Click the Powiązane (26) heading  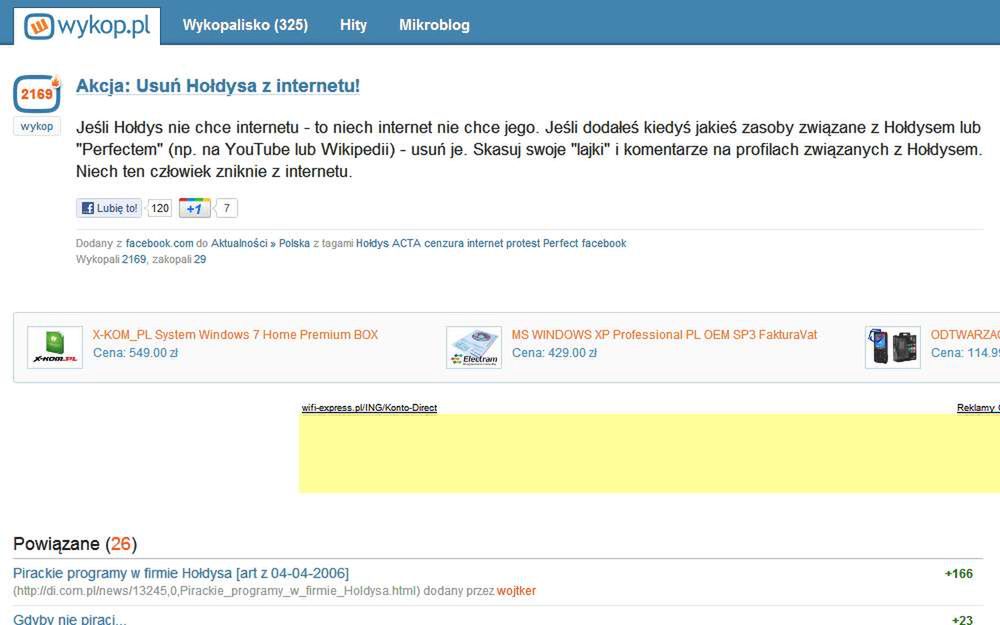pyautogui.click(x=75, y=544)
